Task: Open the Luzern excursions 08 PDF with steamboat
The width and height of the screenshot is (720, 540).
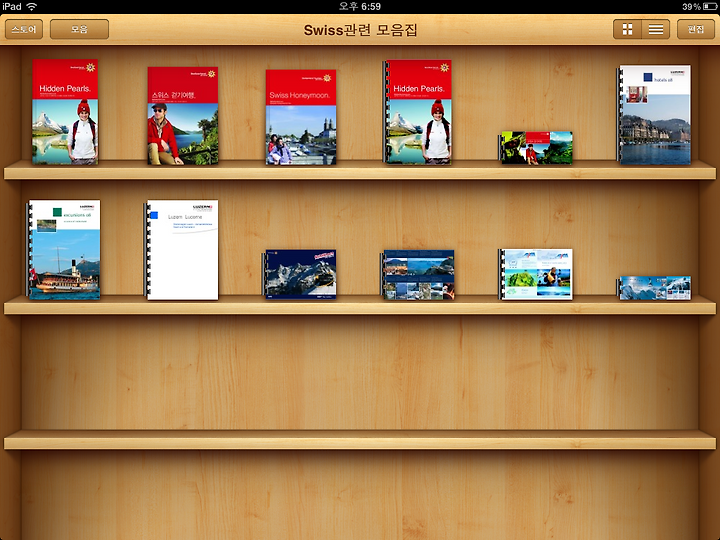Action: tap(63, 250)
